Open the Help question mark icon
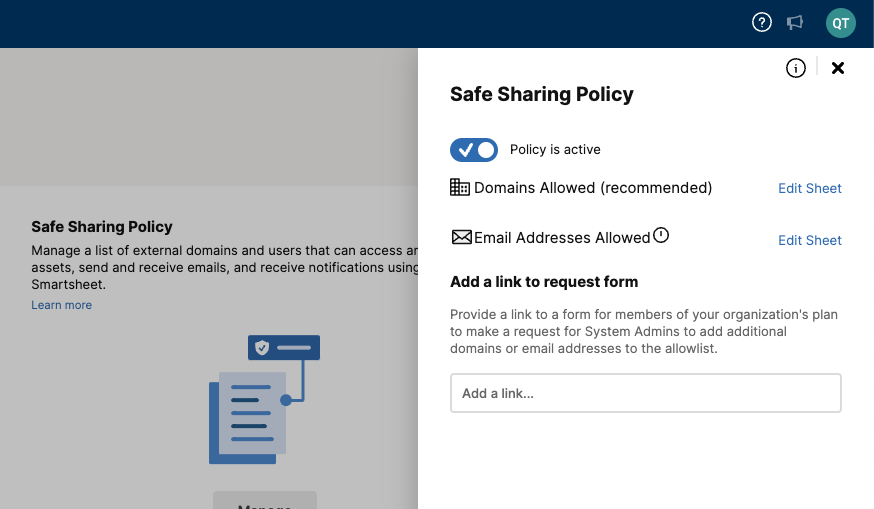 pyautogui.click(x=762, y=23)
